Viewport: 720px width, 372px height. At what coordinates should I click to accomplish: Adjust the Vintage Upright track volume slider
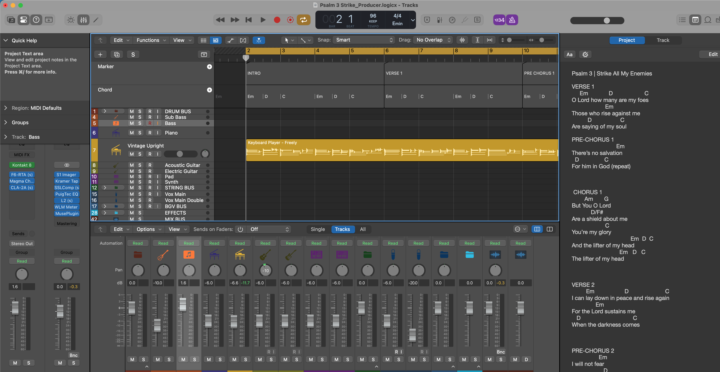[x=180, y=154]
